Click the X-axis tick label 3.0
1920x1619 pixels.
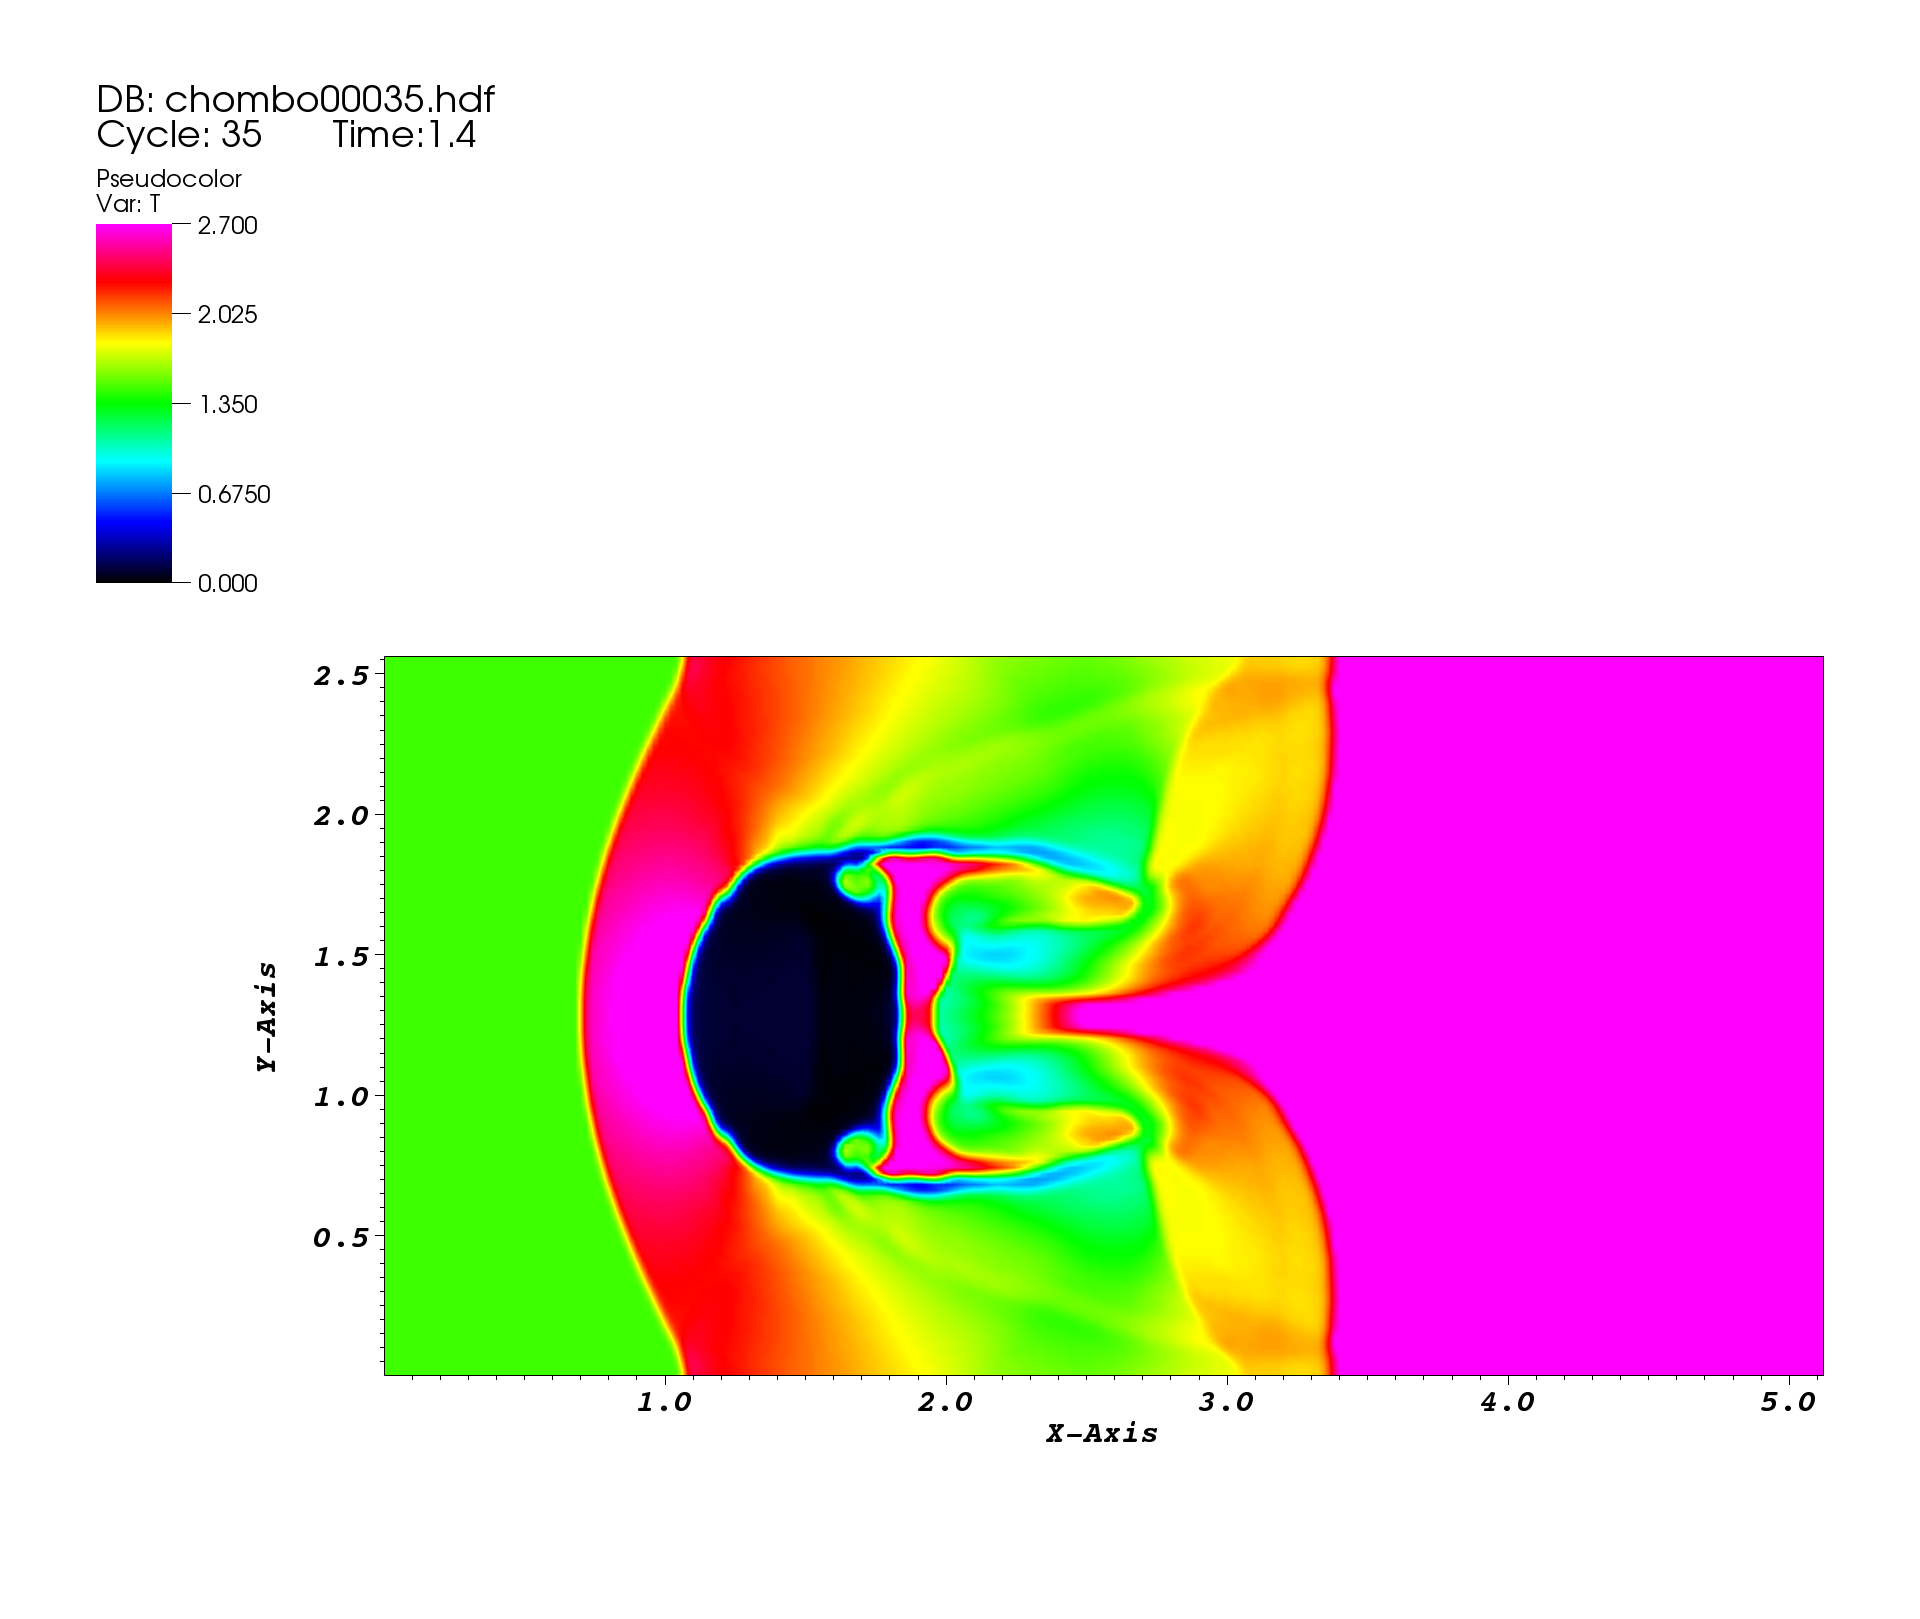pos(1226,1403)
